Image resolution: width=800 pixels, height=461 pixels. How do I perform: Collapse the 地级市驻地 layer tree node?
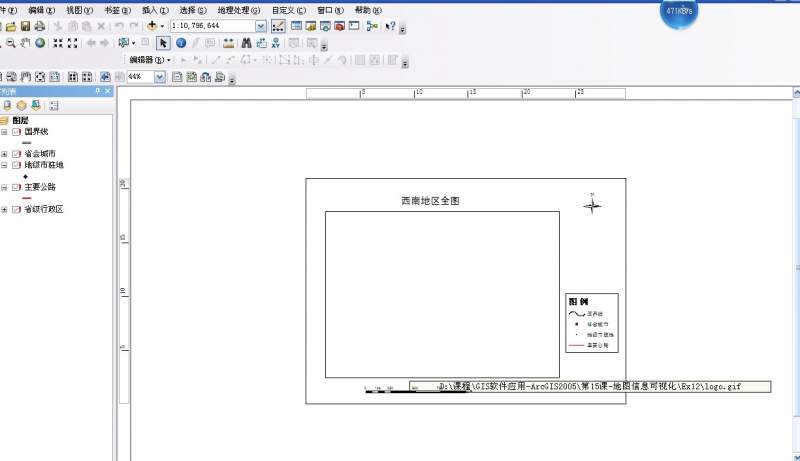4,165
